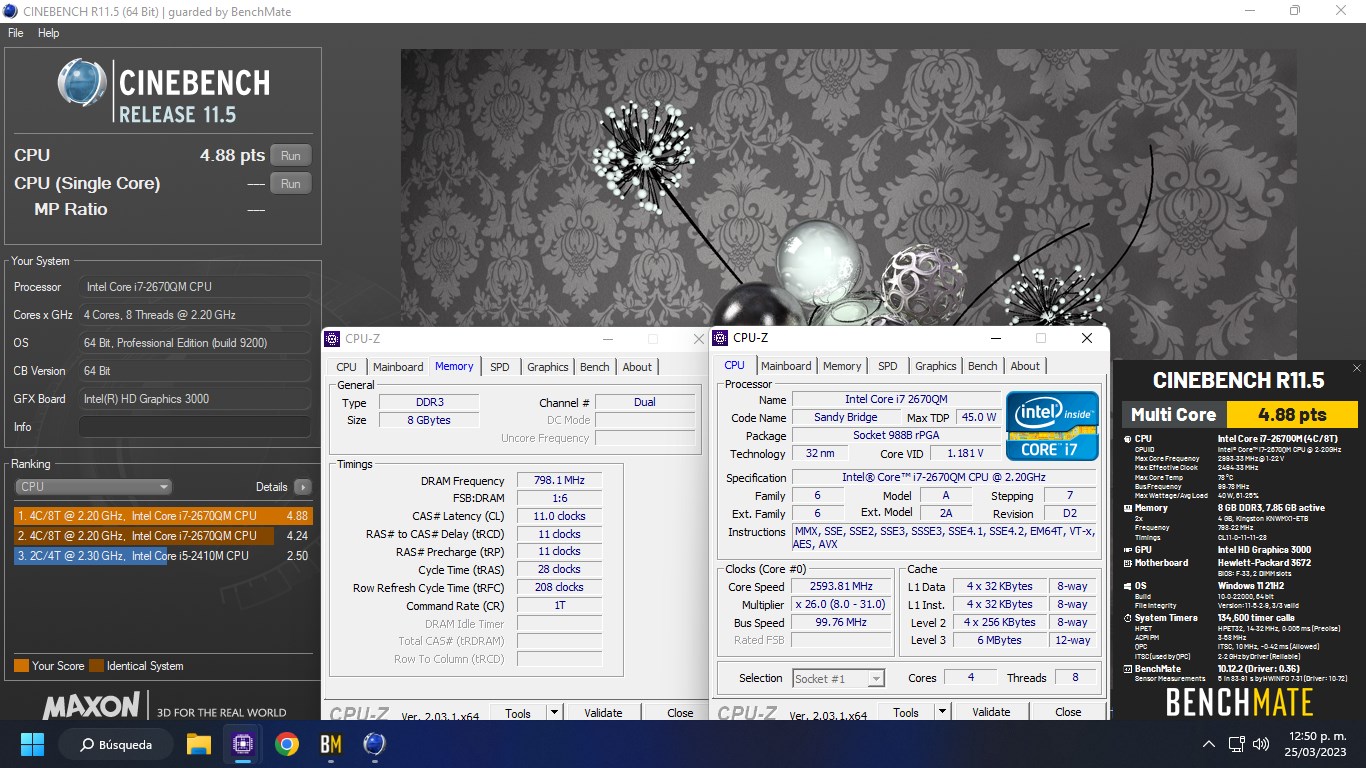Image resolution: width=1366 pixels, height=768 pixels.
Task: Open the Help menu in Cinebench
Action: tap(48, 33)
